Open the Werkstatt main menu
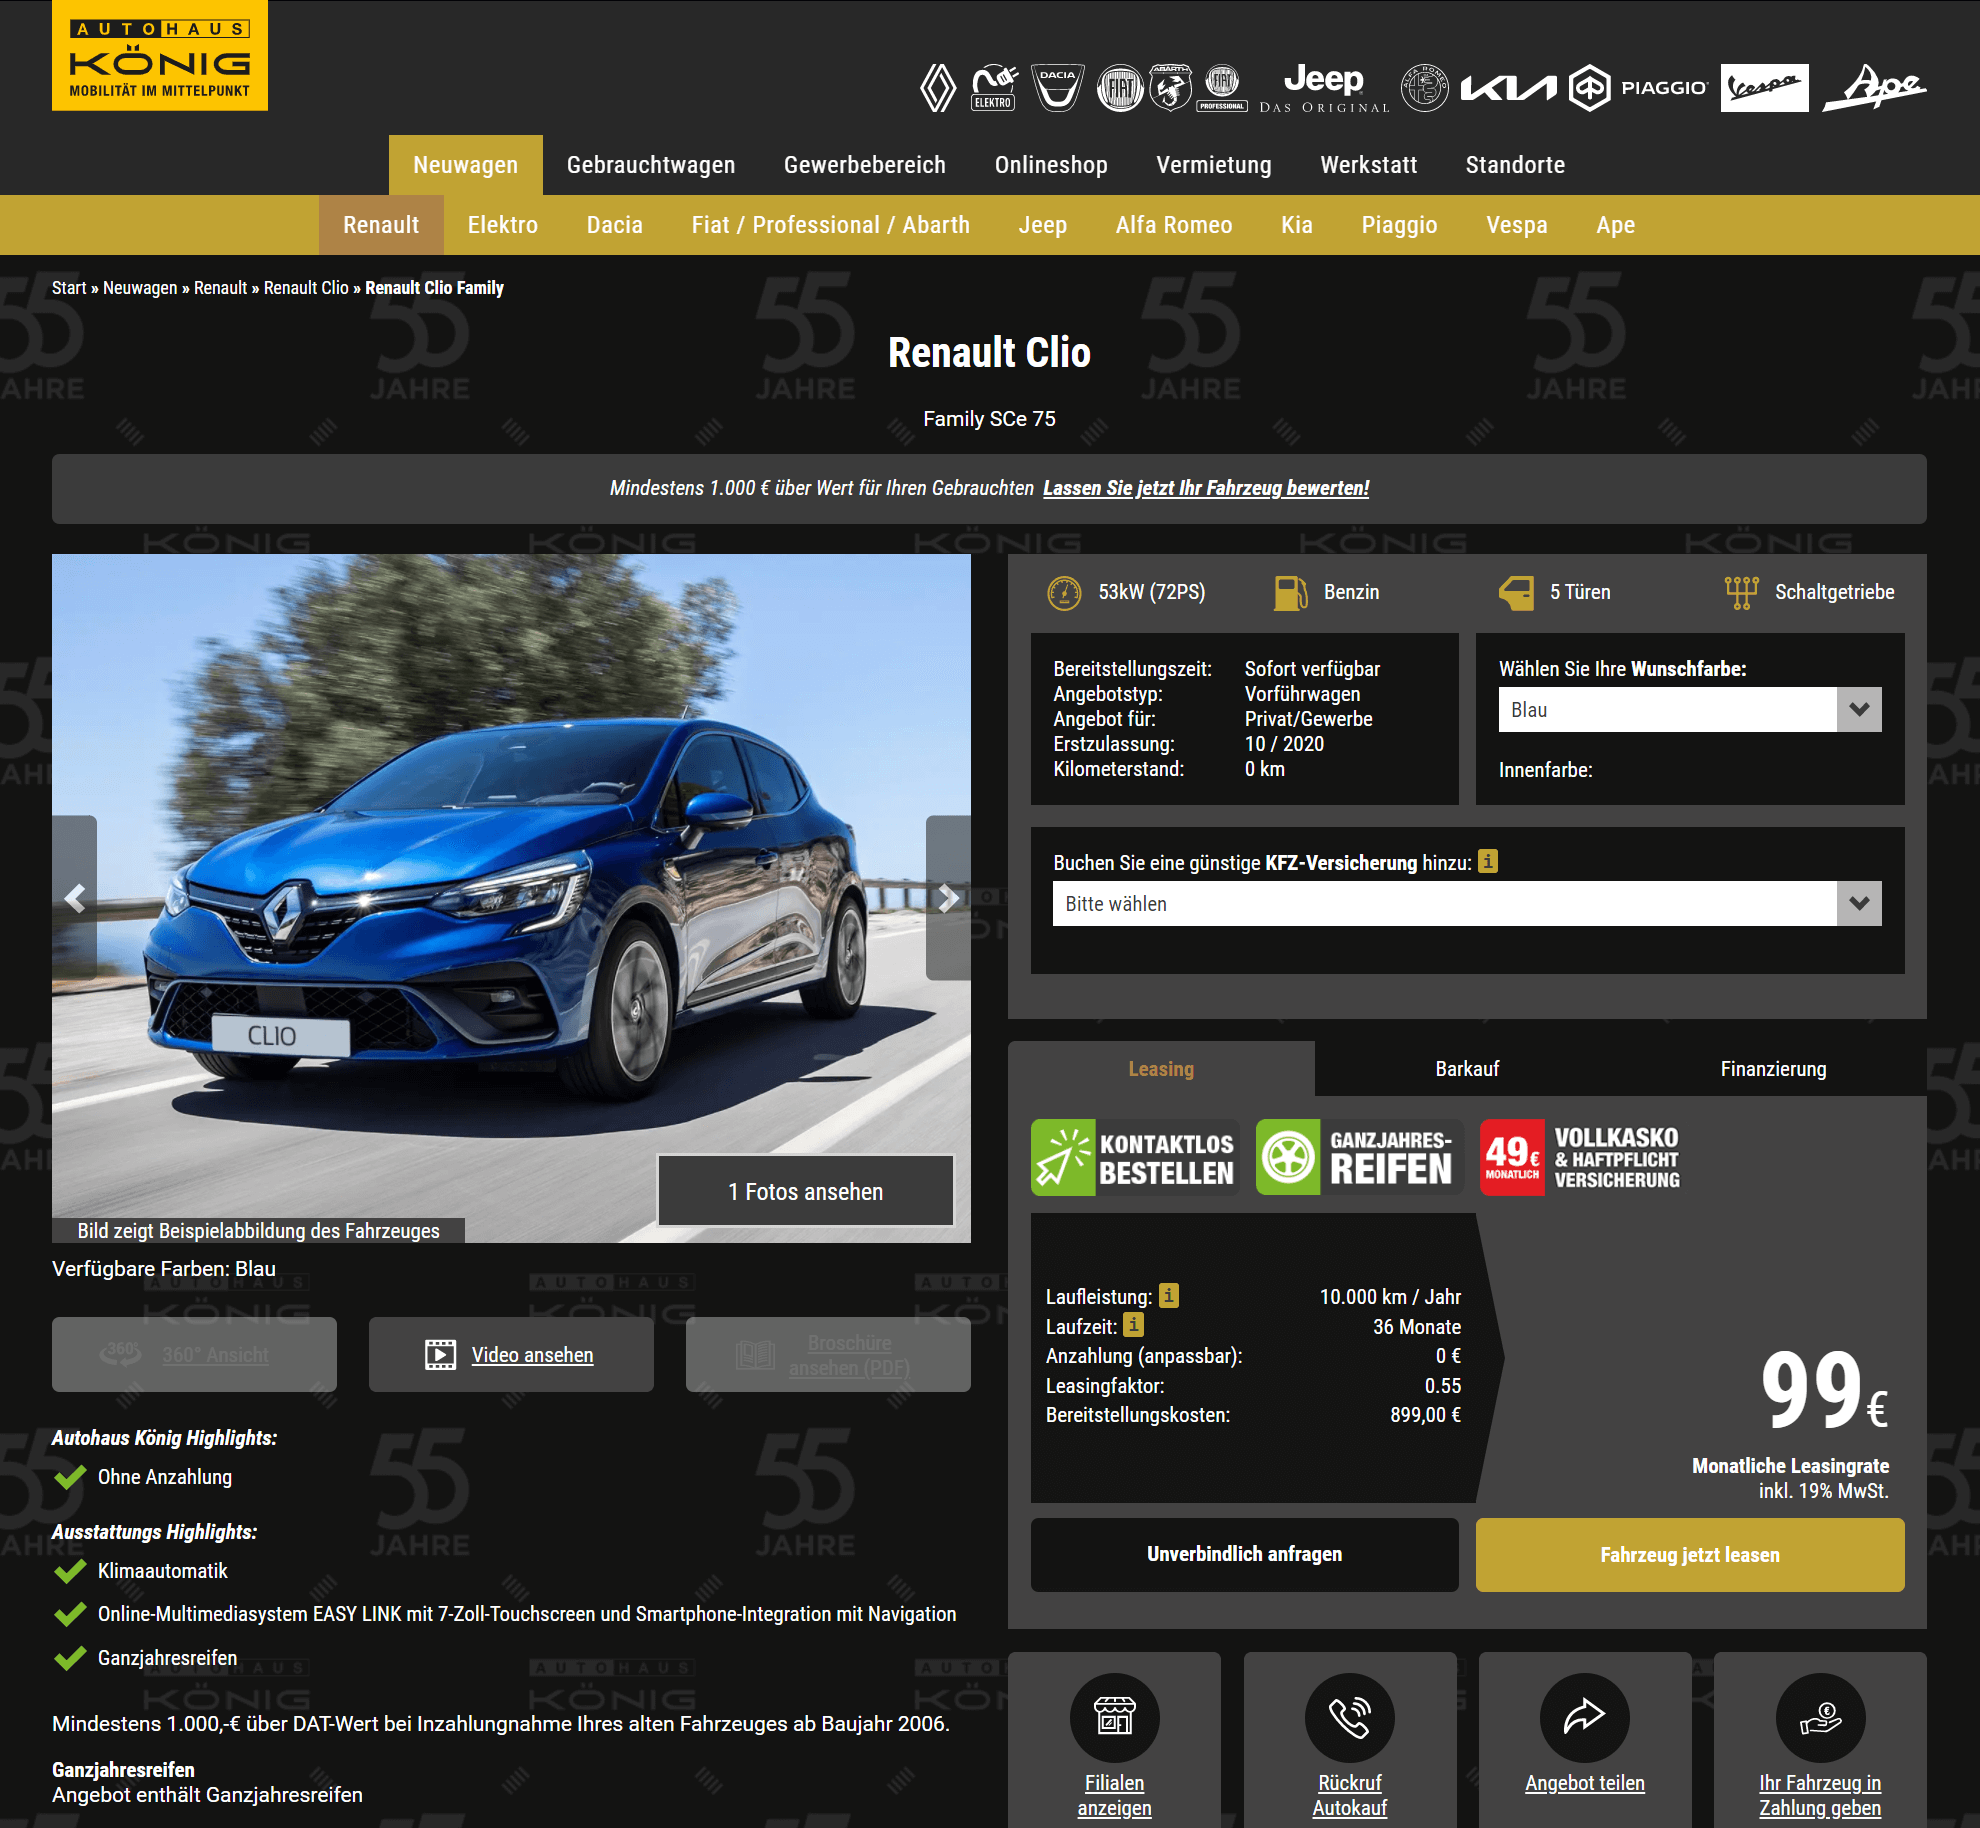This screenshot has width=1980, height=1828. pos(1369,165)
